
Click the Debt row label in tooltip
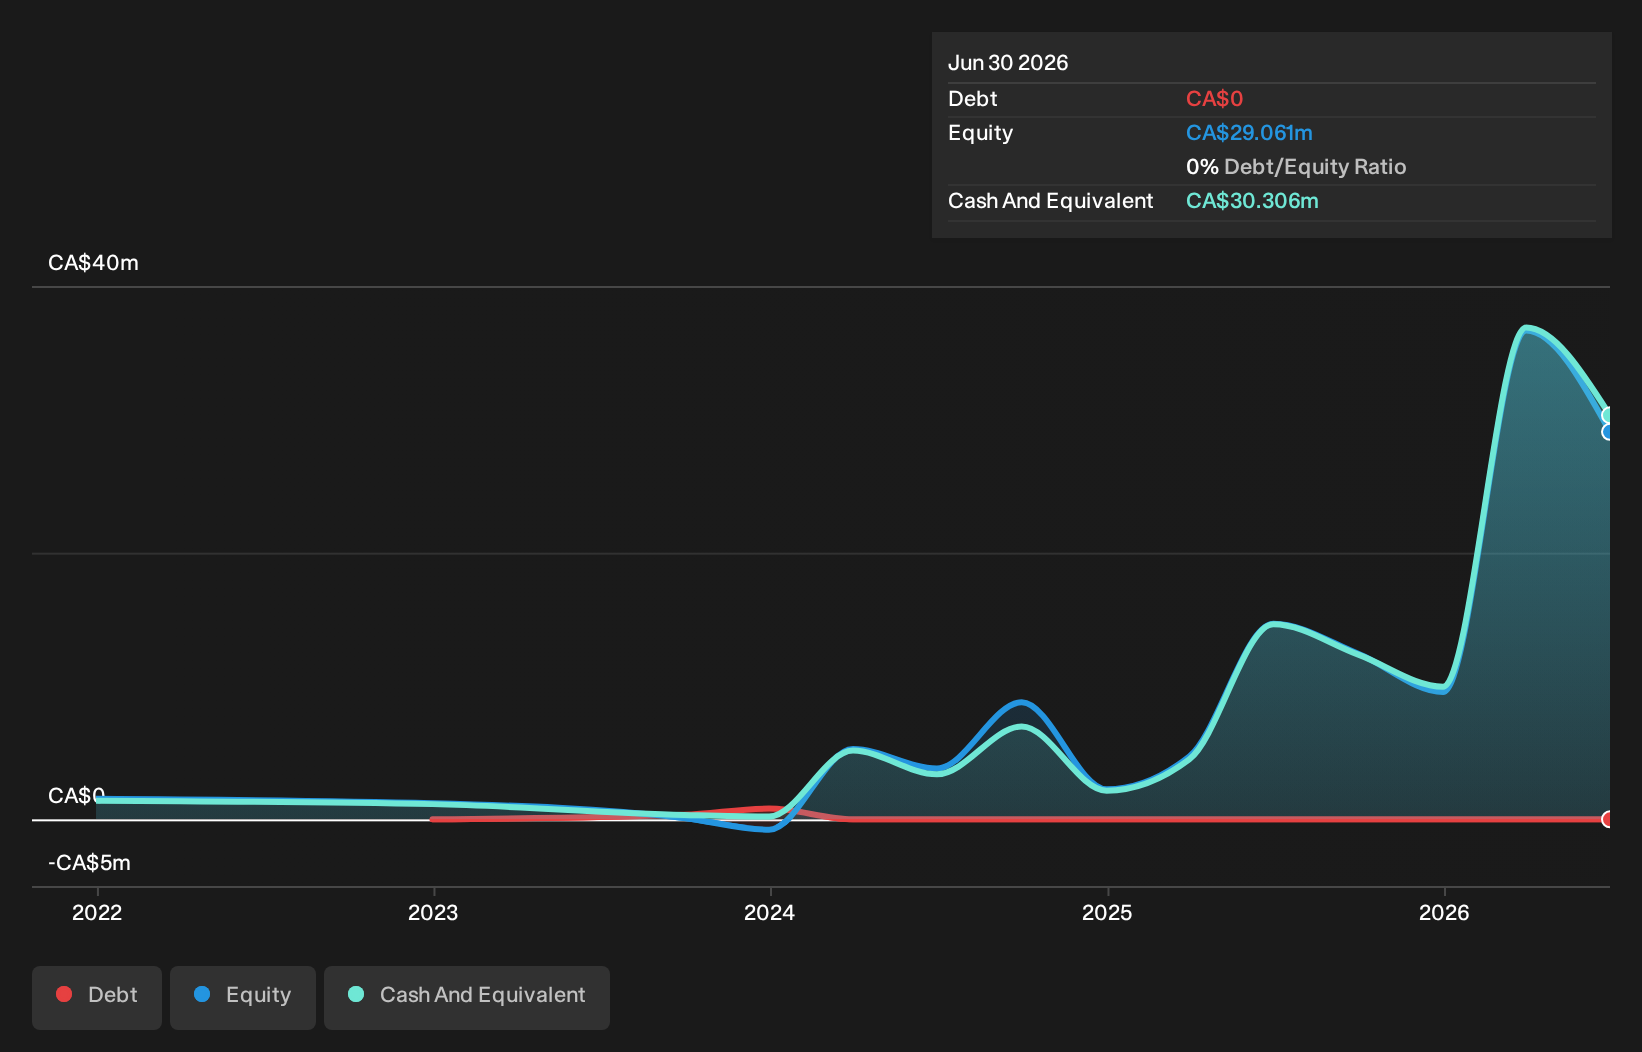click(x=973, y=99)
